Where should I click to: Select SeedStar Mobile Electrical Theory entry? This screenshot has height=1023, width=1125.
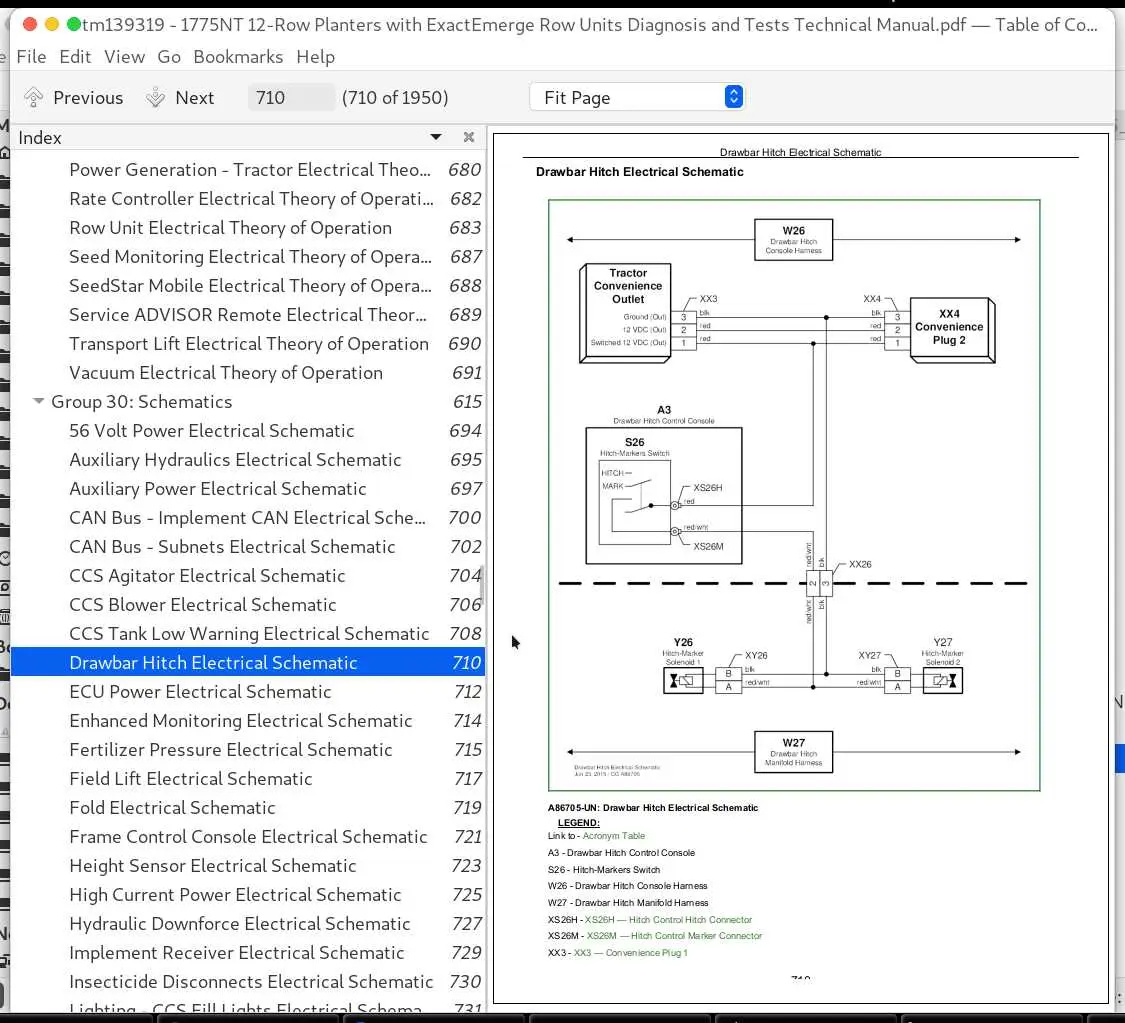point(248,286)
